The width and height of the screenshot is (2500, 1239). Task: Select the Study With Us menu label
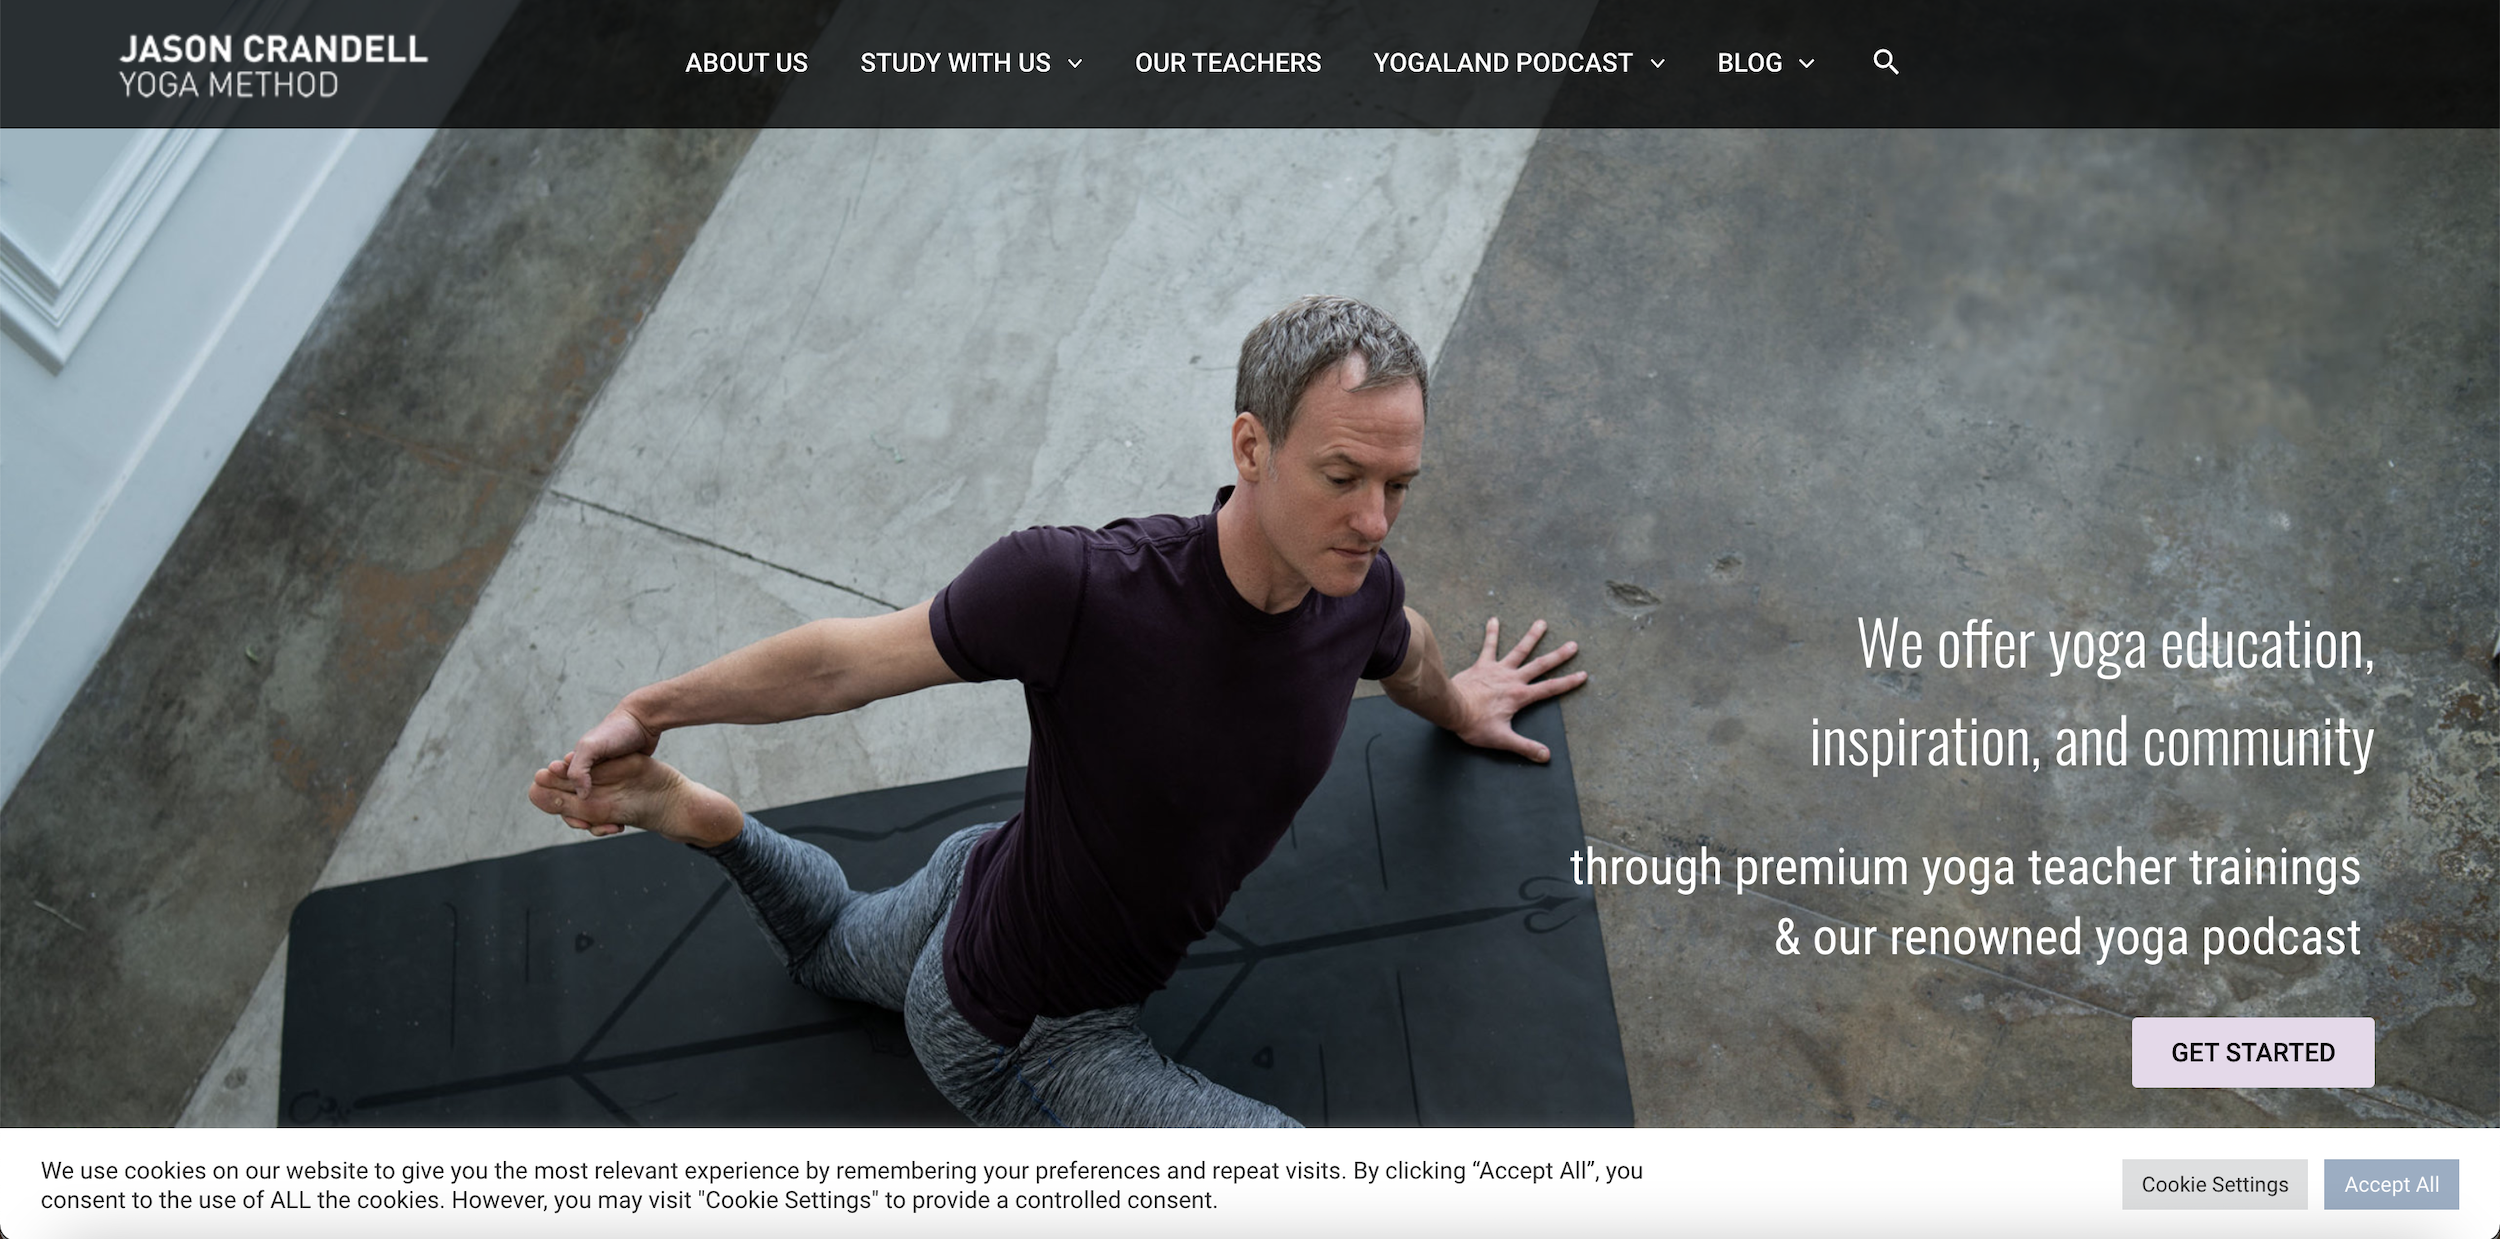955,63
